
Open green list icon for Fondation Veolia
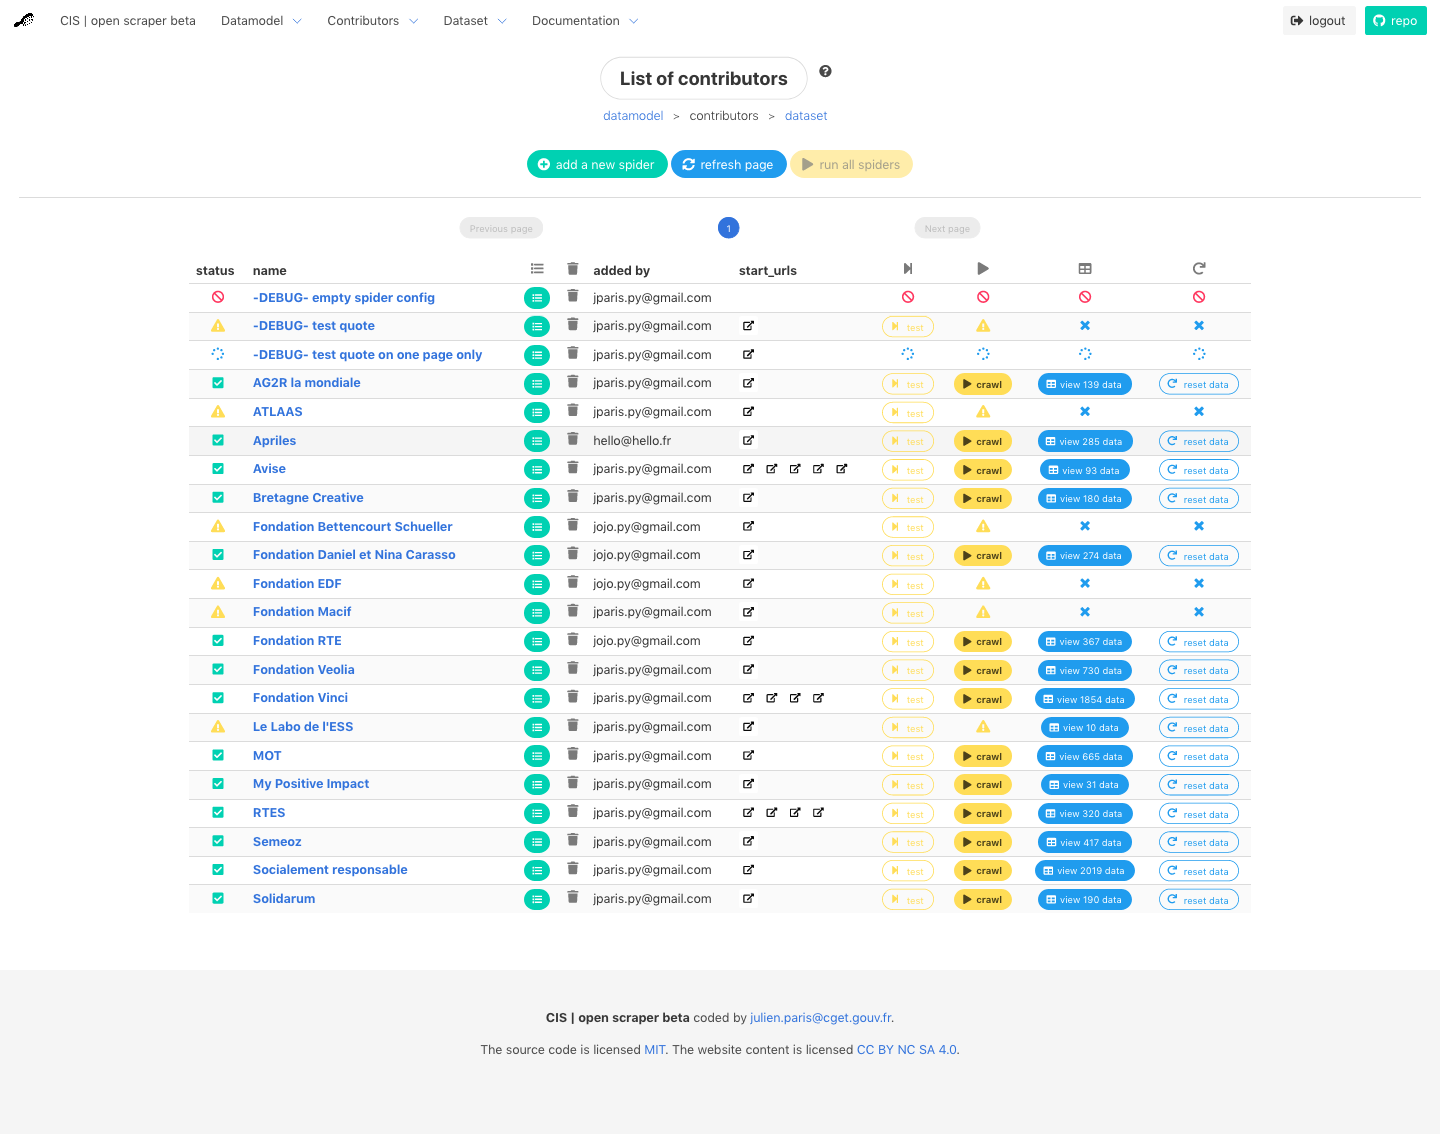(x=537, y=670)
